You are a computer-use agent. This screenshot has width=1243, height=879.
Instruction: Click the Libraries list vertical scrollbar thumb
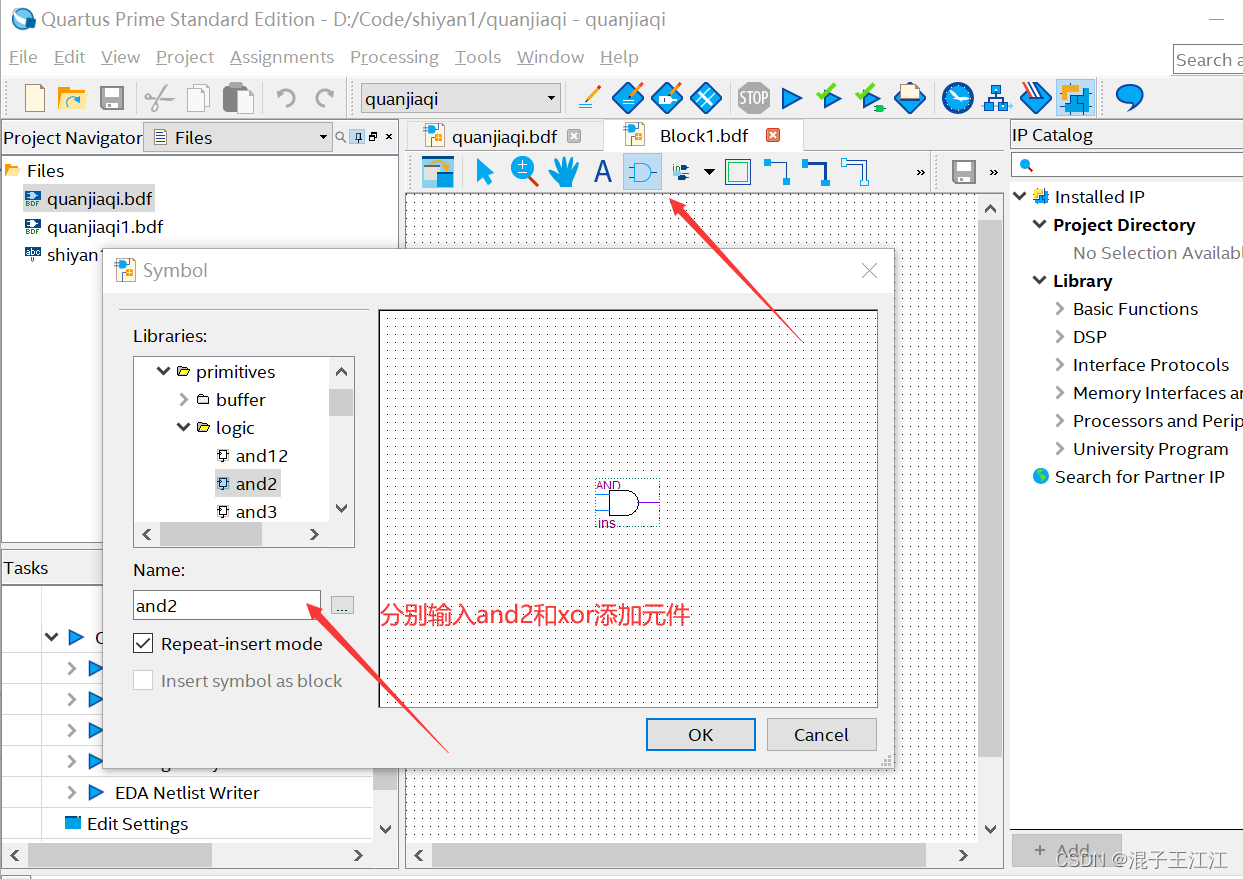tap(341, 402)
